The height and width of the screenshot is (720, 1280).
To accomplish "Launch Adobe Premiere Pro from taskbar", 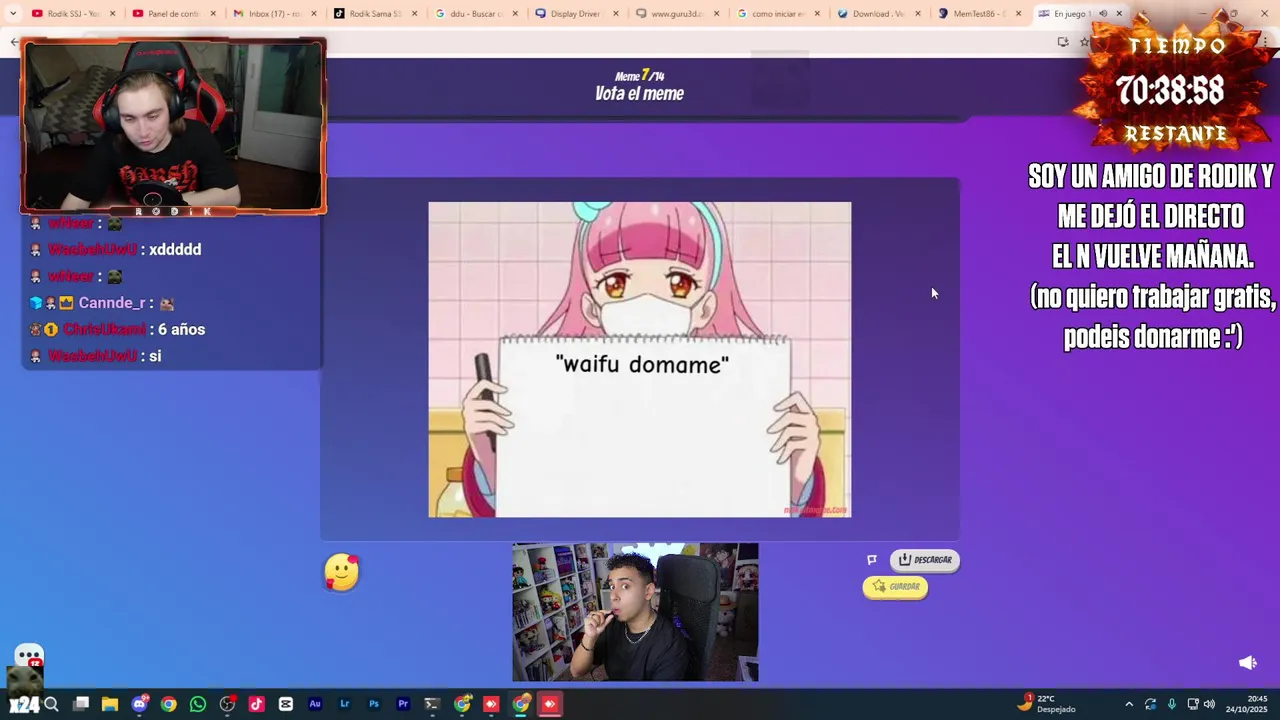I will tap(403, 705).
